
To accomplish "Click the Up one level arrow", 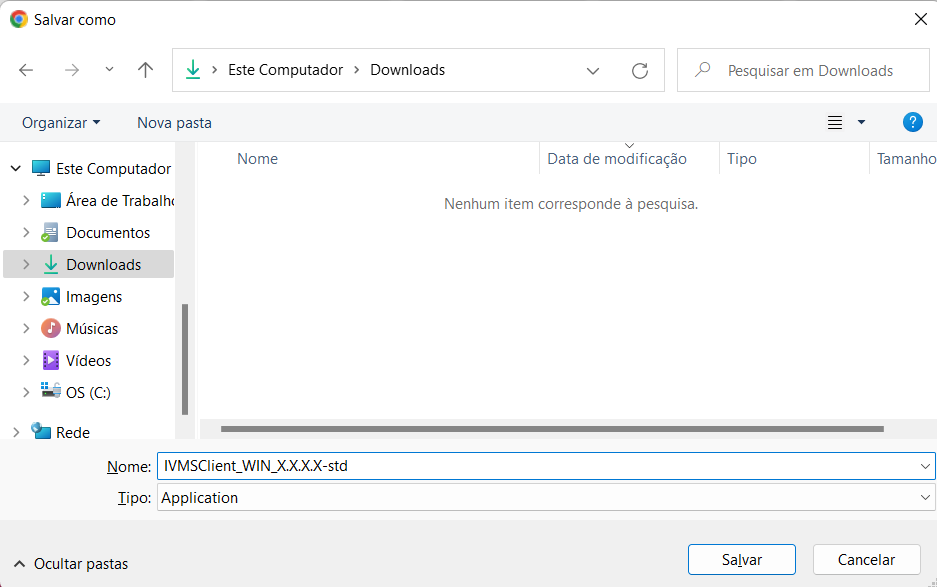I will tap(146, 70).
